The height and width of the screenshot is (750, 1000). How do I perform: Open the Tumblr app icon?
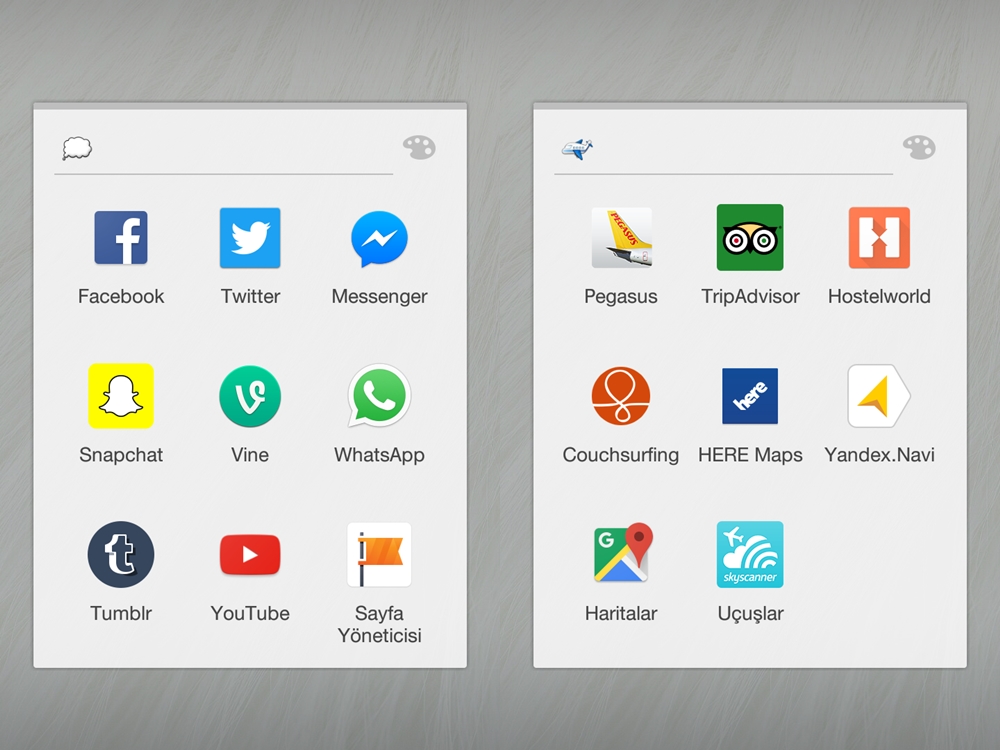click(121, 554)
